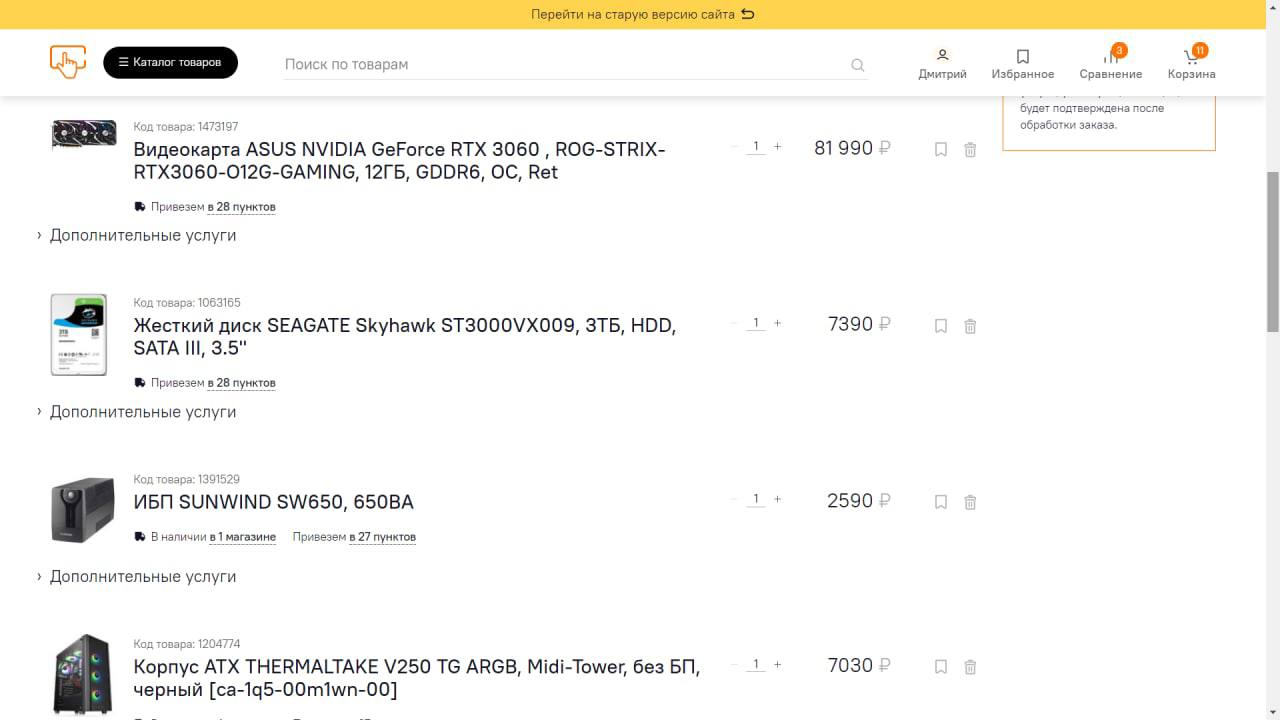Show 27 пунктов delivery for SUNWIND

[382, 537]
